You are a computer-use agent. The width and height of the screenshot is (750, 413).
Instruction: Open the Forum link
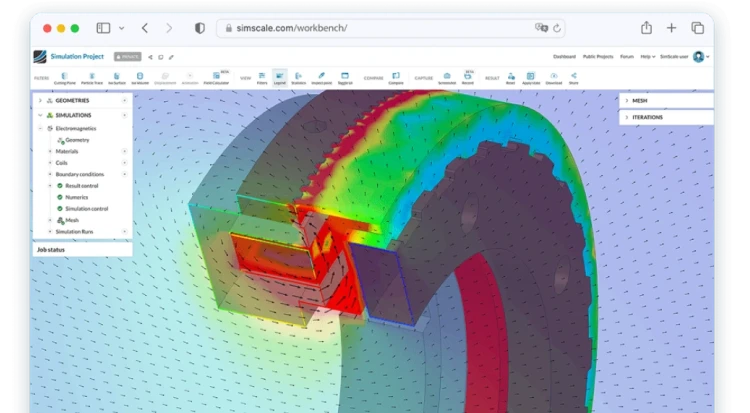[x=627, y=56]
